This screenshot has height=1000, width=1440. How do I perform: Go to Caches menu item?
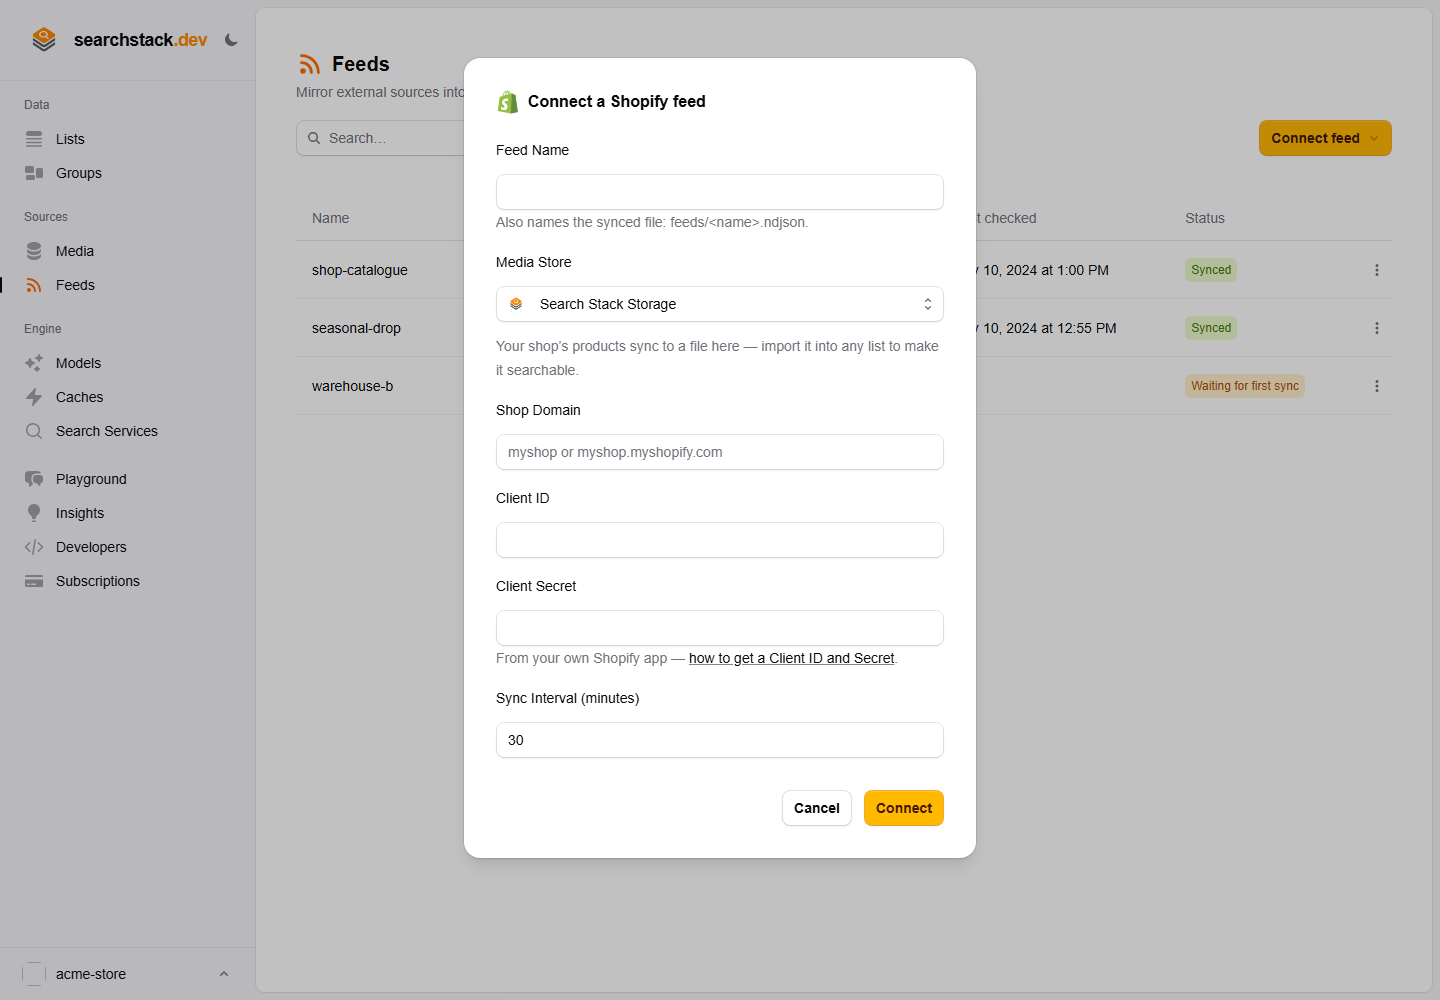click(x=128, y=397)
